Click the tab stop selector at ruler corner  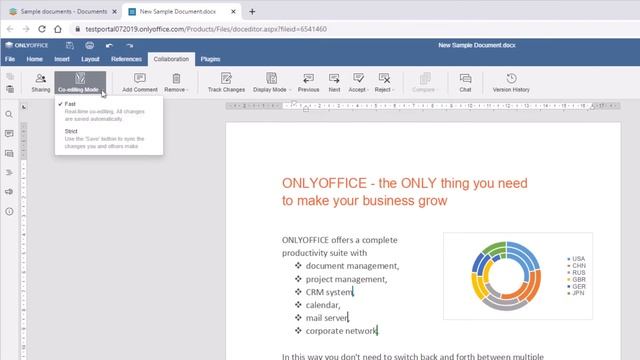tap(24, 107)
